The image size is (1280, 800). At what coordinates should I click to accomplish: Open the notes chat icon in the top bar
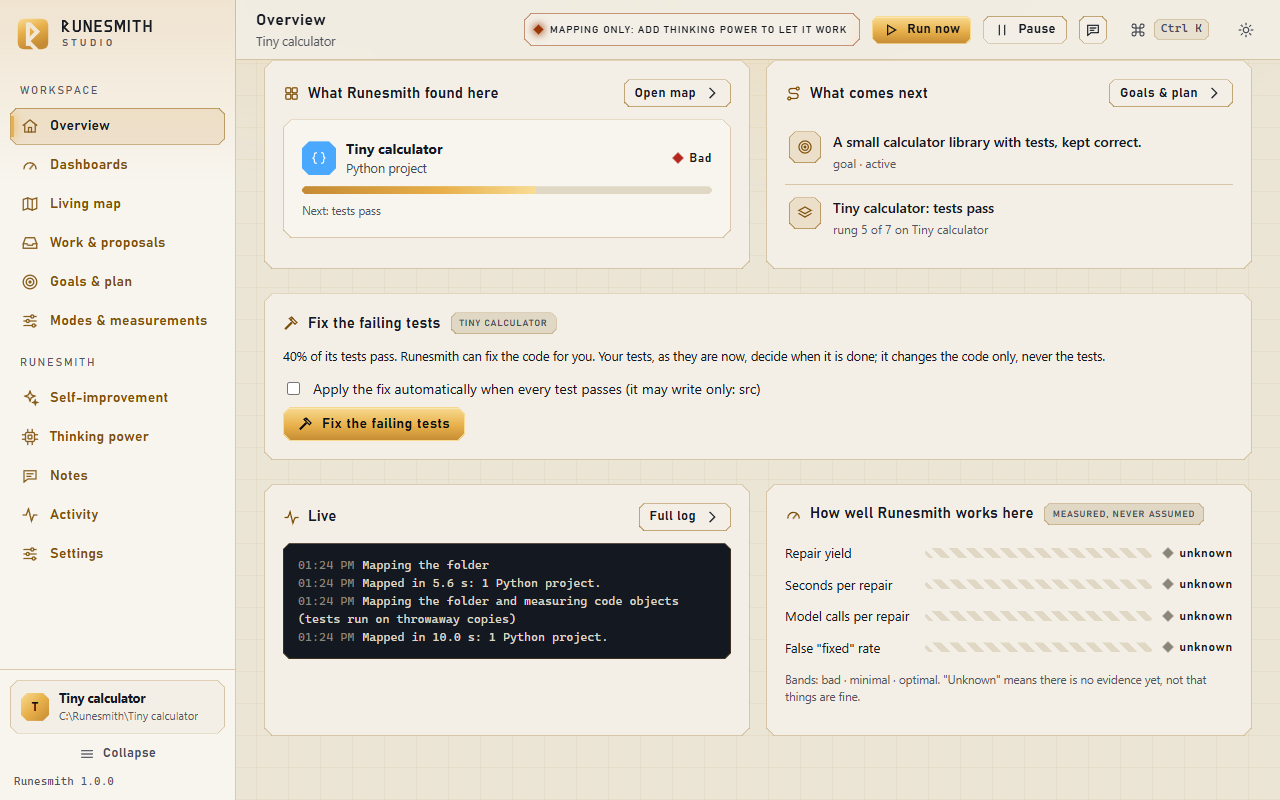pyautogui.click(x=1093, y=30)
